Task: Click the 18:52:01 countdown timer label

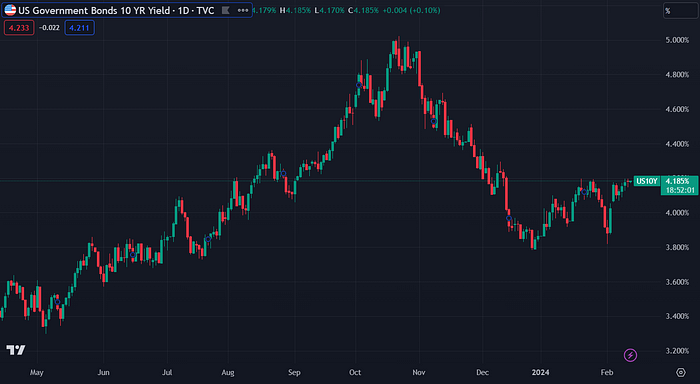Action: tap(680, 190)
